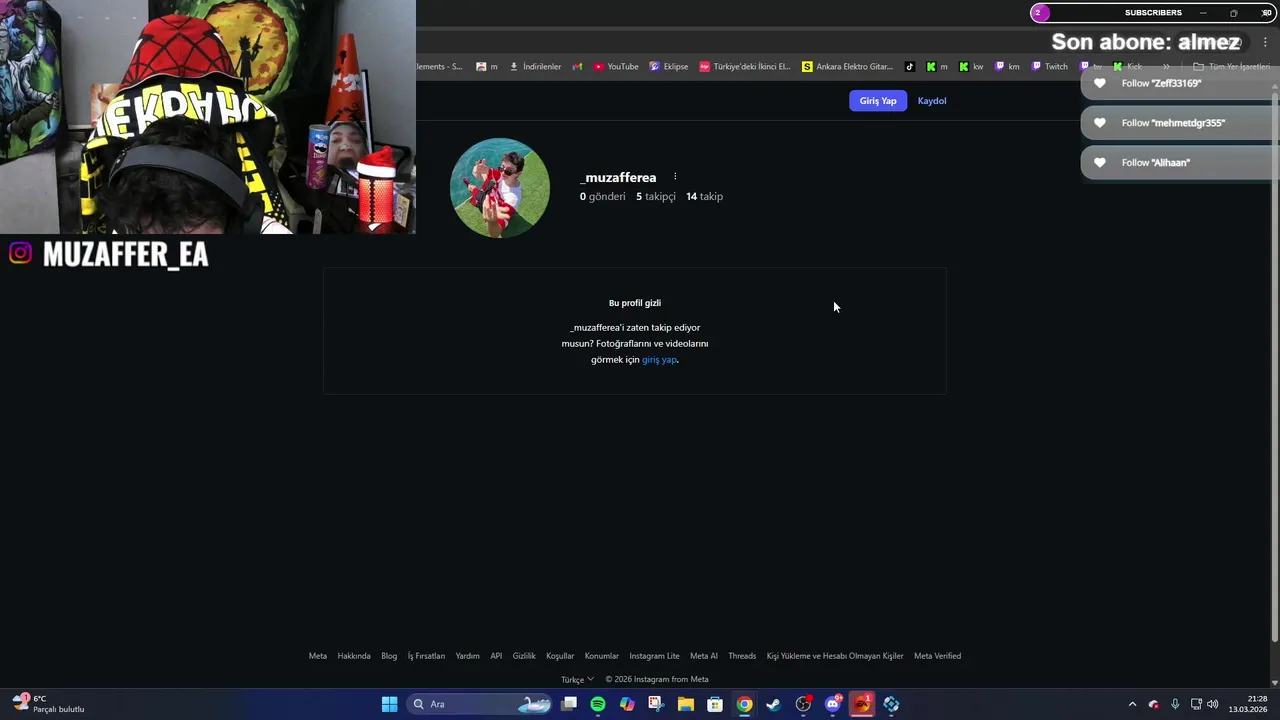Open Task View on the taskbar
This screenshot has height=720, width=1280.
coord(569,704)
